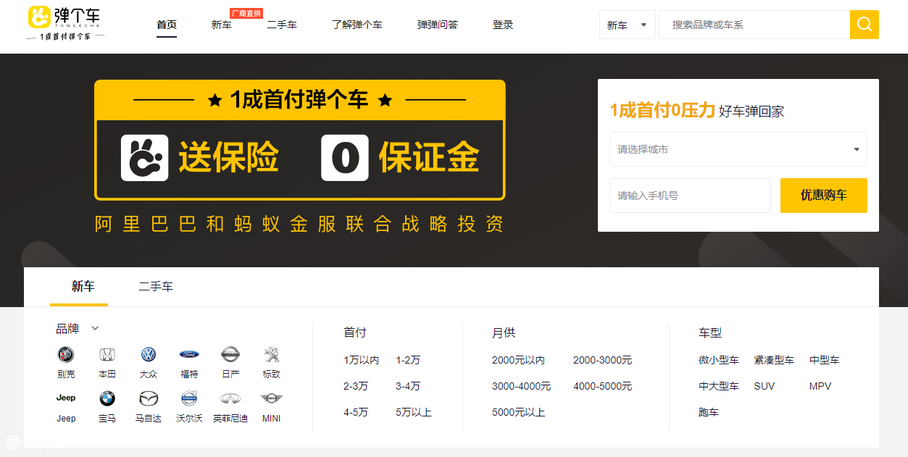Filter monthly payment 5000元以上
The width and height of the screenshot is (908, 457).
pyautogui.click(x=518, y=413)
